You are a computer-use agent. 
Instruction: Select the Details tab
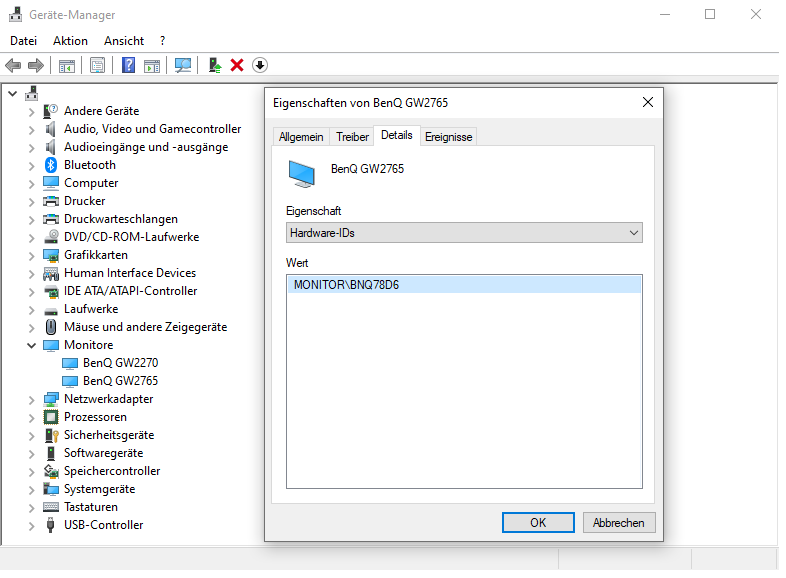coord(397,135)
